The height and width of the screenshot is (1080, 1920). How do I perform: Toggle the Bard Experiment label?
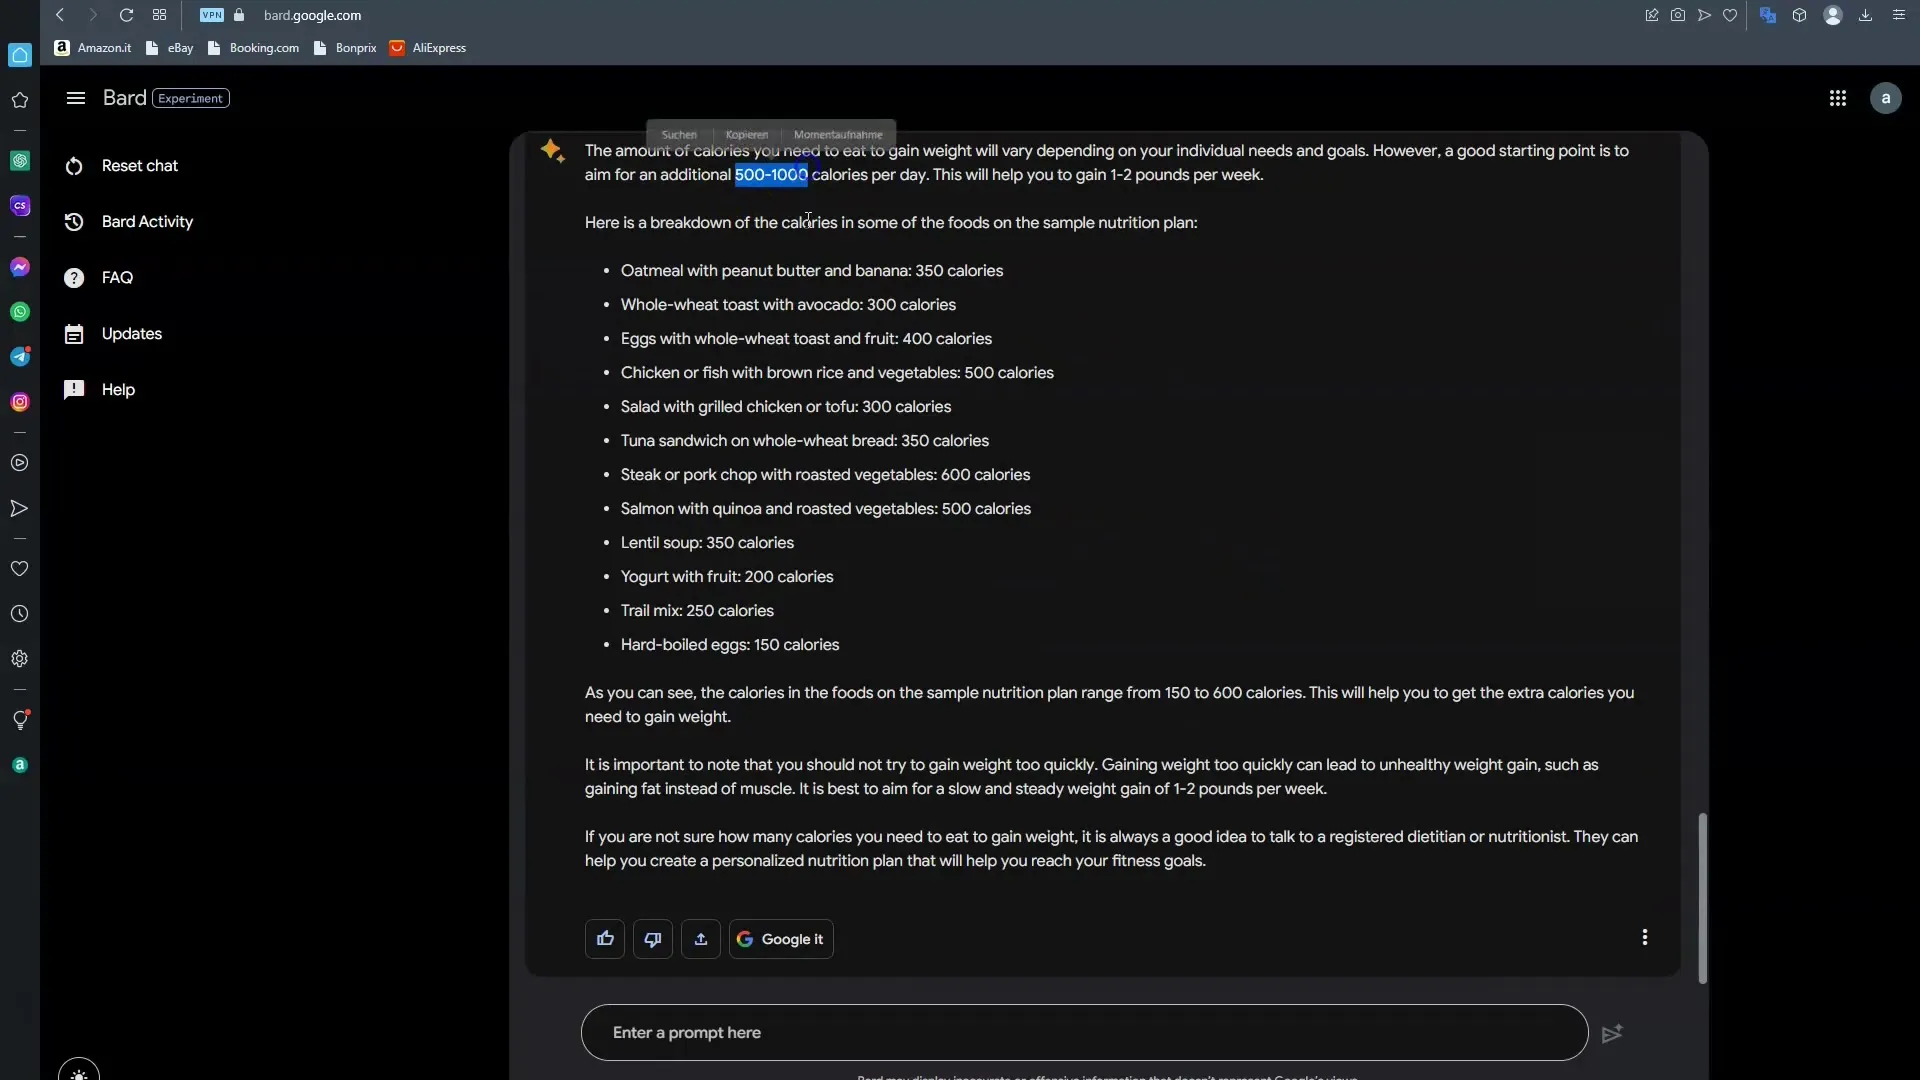(190, 96)
